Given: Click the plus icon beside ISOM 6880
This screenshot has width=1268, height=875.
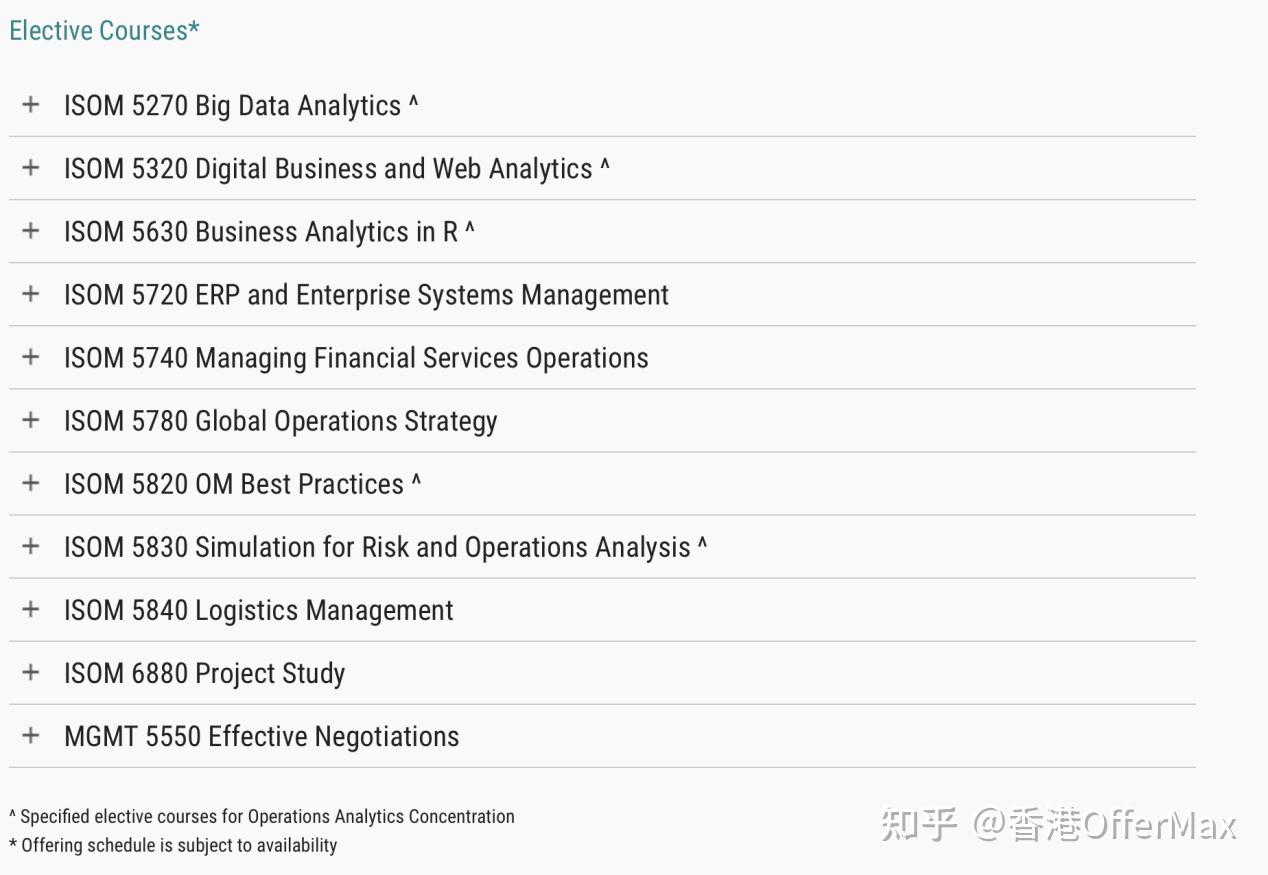Looking at the screenshot, I should [x=30, y=673].
